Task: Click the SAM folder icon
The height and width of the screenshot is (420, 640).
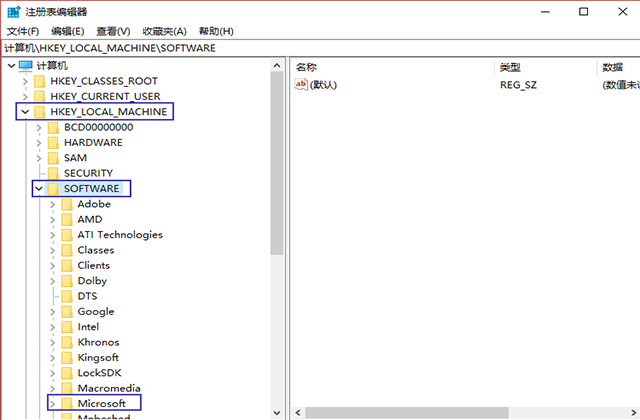Action: point(53,158)
